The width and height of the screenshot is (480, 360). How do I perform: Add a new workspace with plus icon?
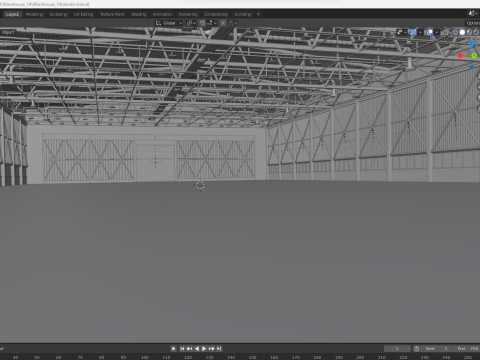tap(258, 14)
